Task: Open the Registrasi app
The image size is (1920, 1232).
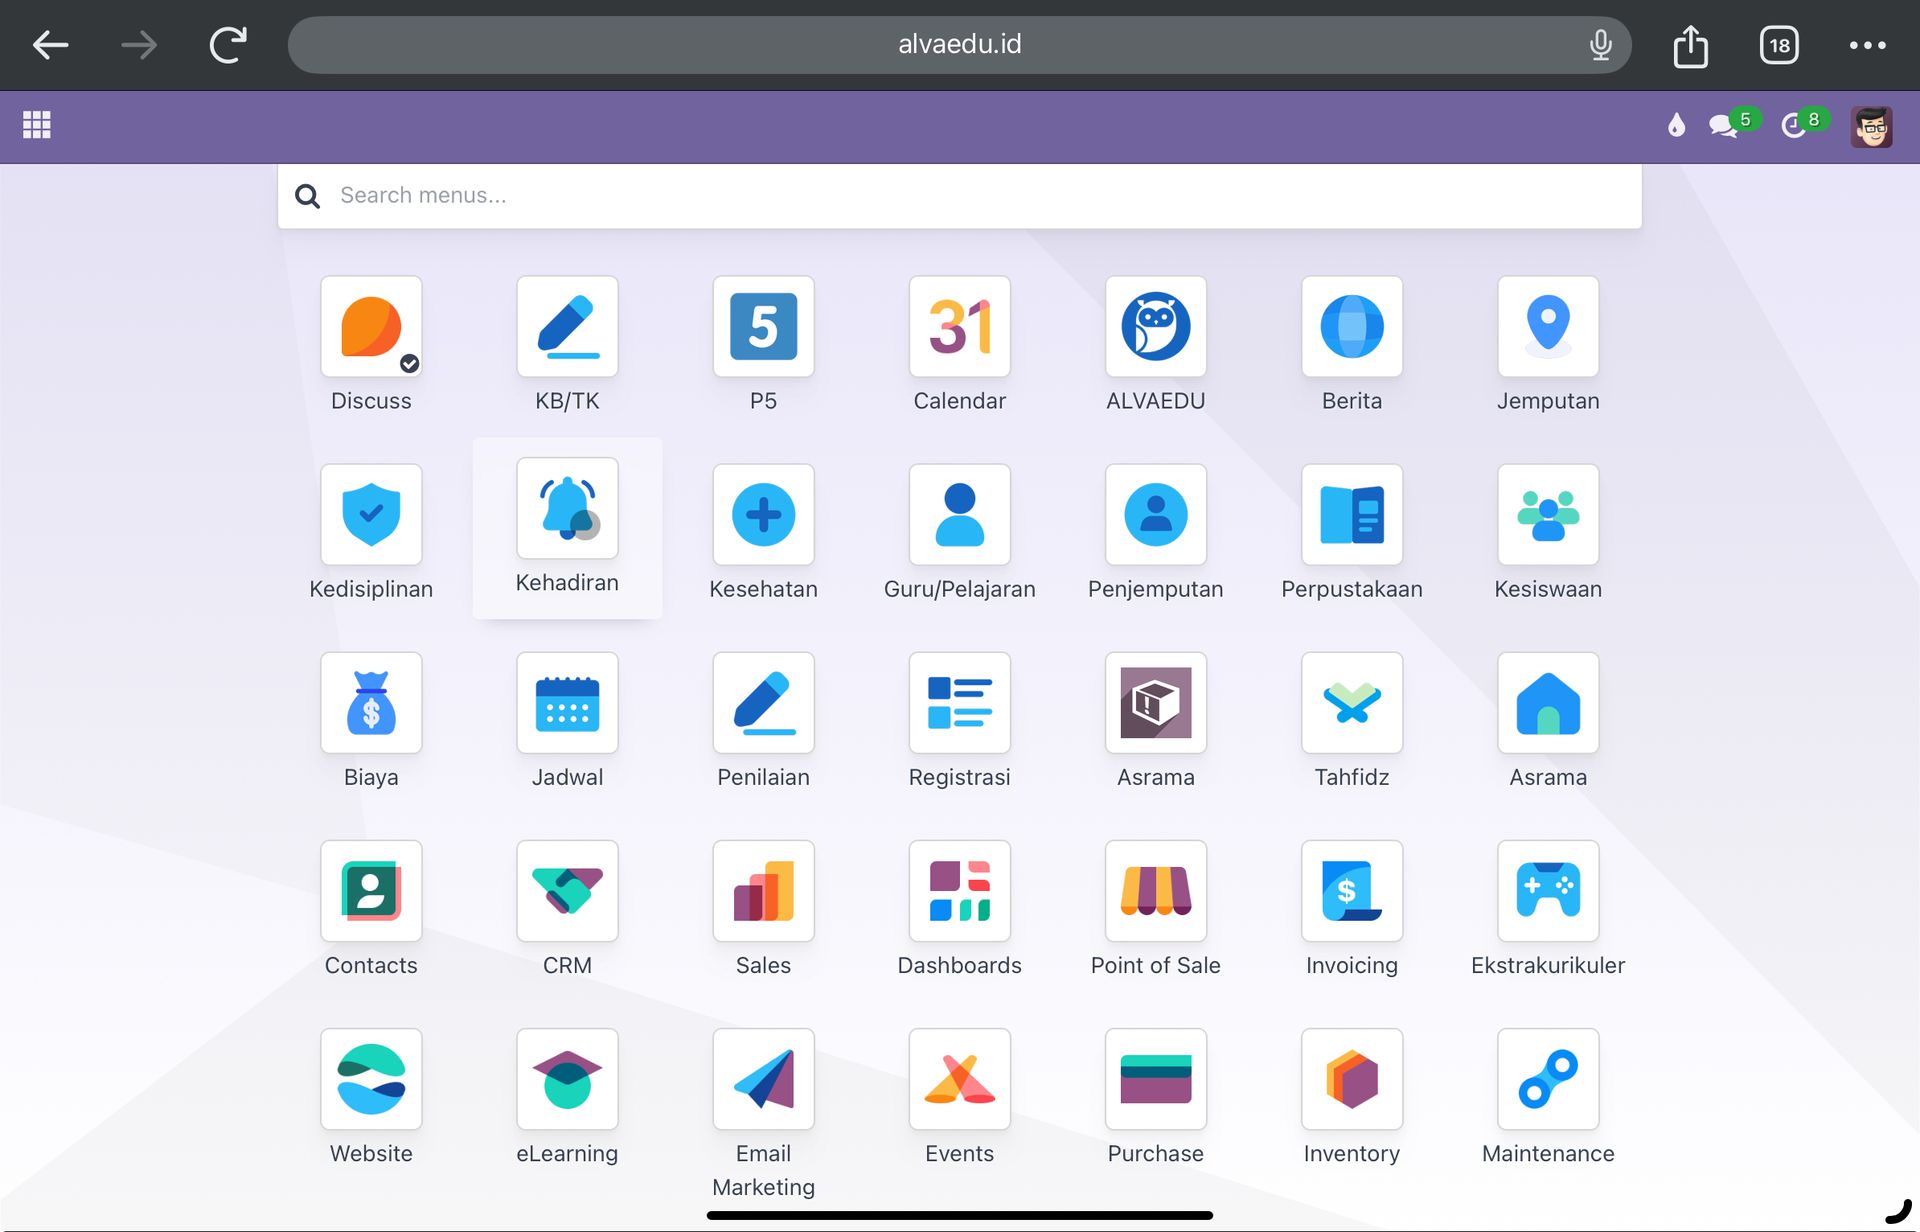Action: point(959,703)
